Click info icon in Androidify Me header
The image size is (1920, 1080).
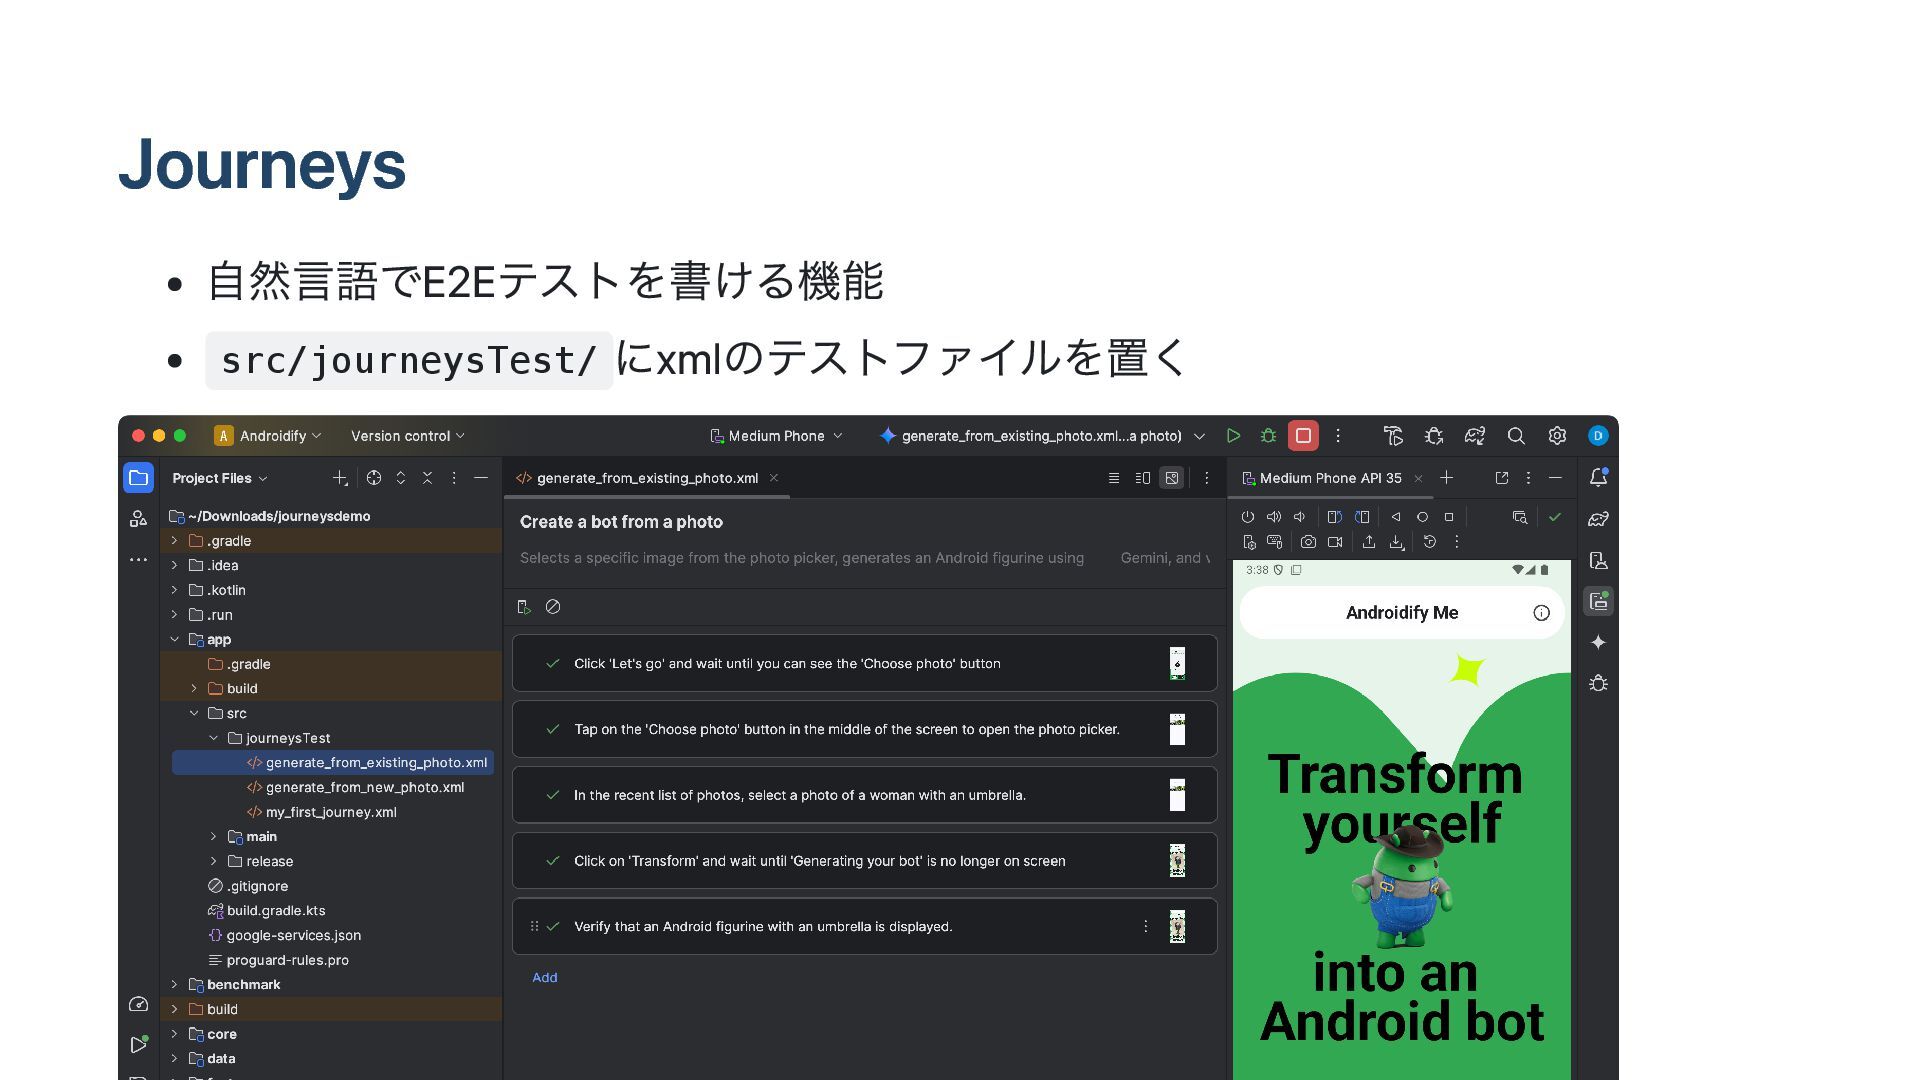coord(1541,613)
